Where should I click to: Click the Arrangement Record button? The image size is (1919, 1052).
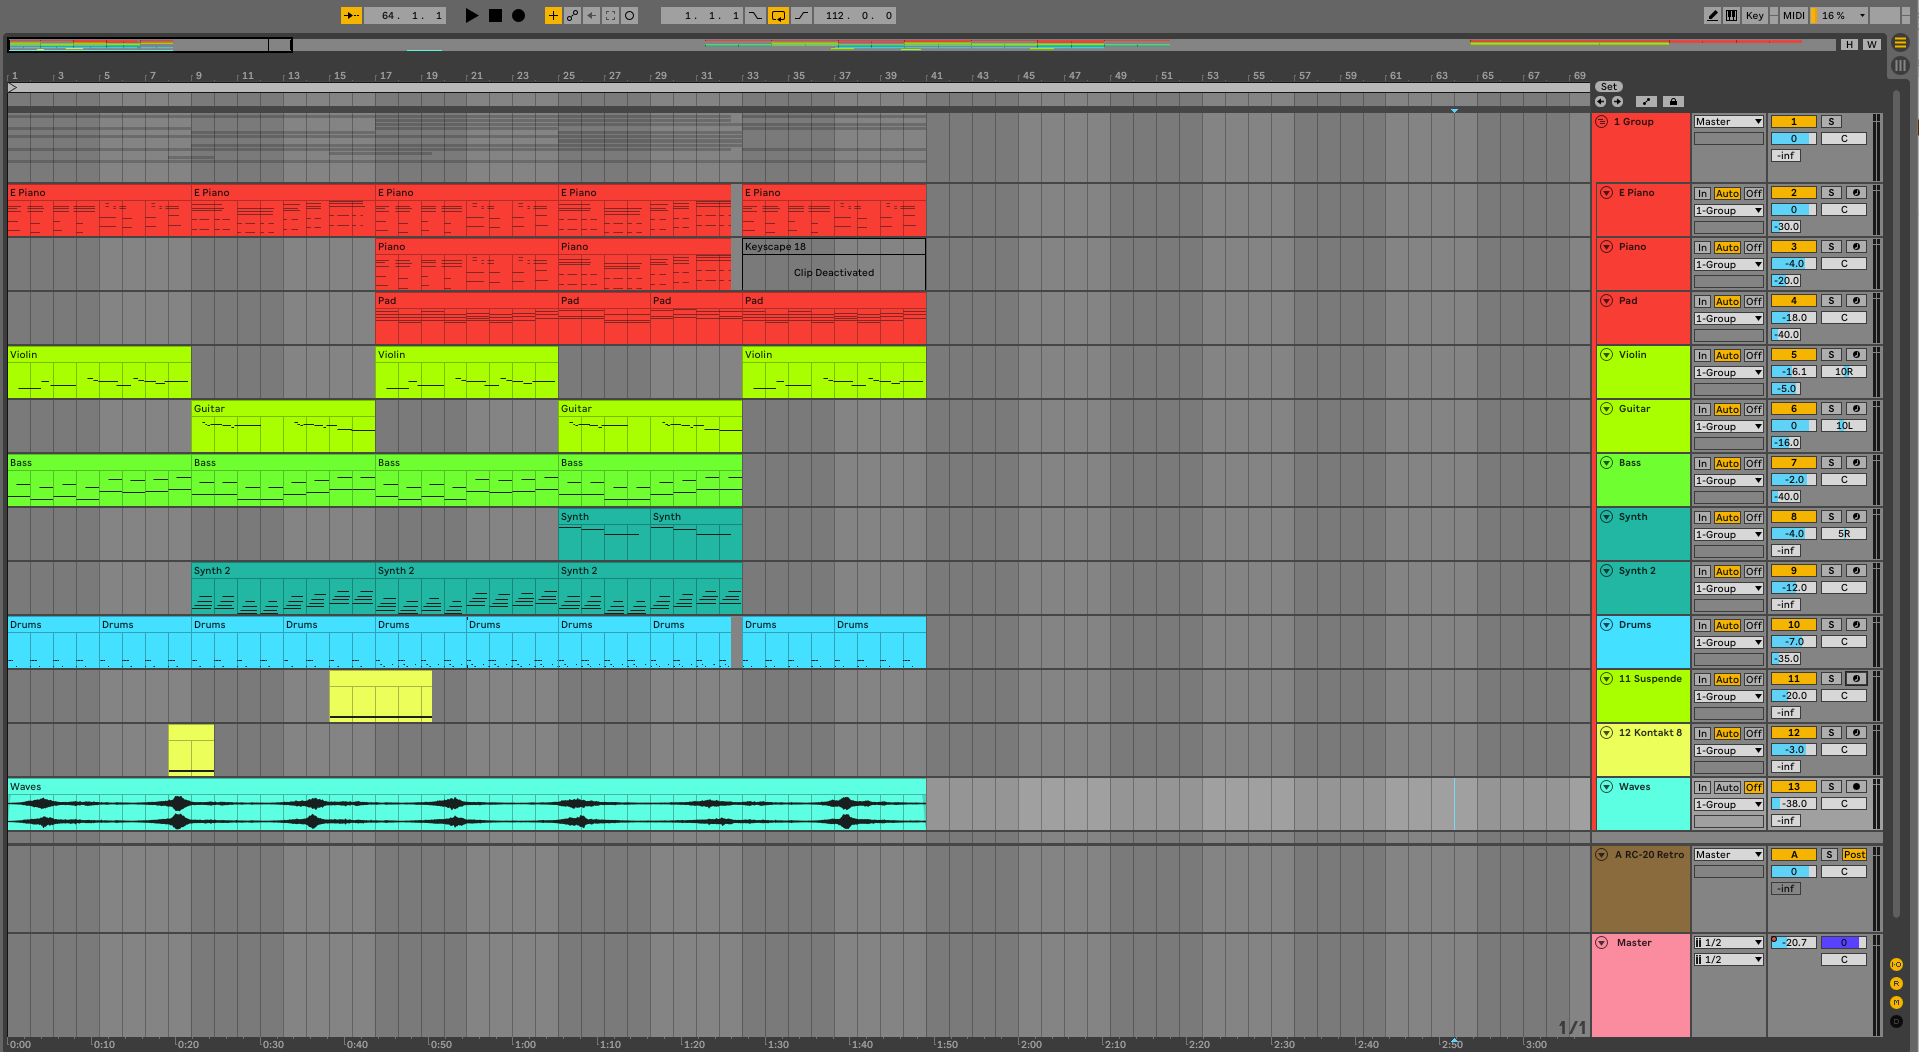(x=518, y=16)
